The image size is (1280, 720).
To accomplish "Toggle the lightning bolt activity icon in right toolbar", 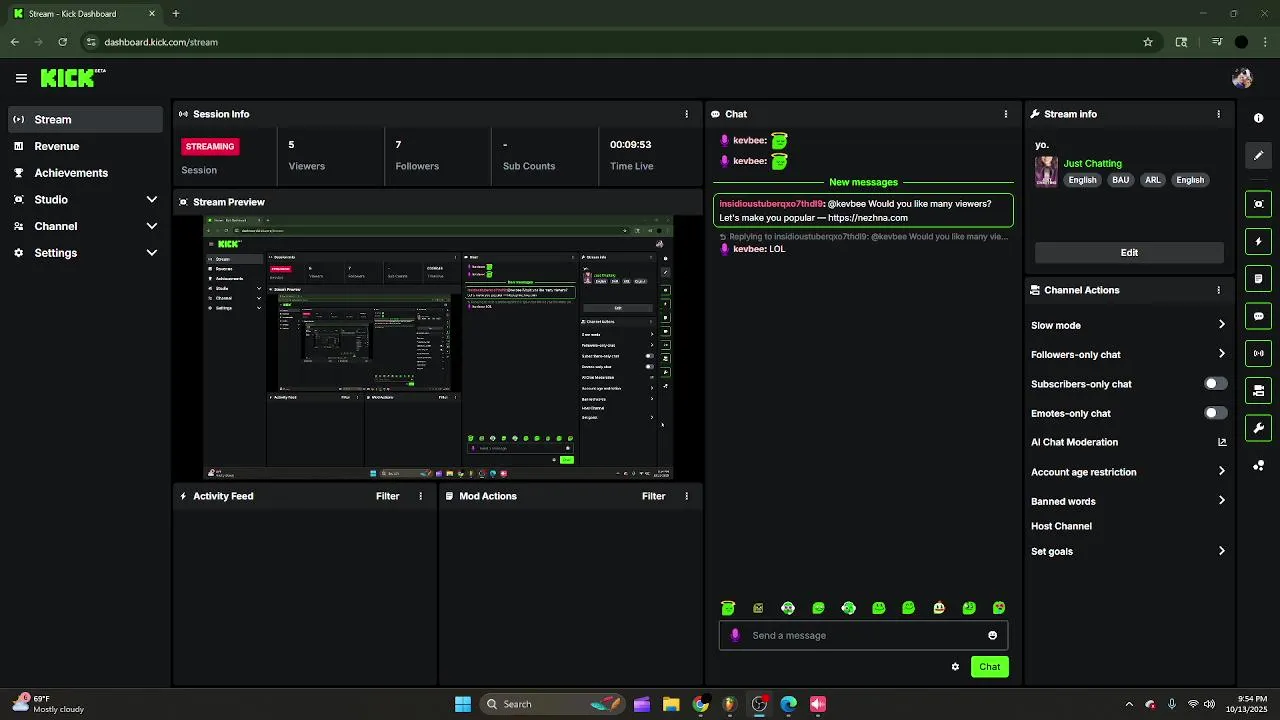I will pyautogui.click(x=1258, y=242).
